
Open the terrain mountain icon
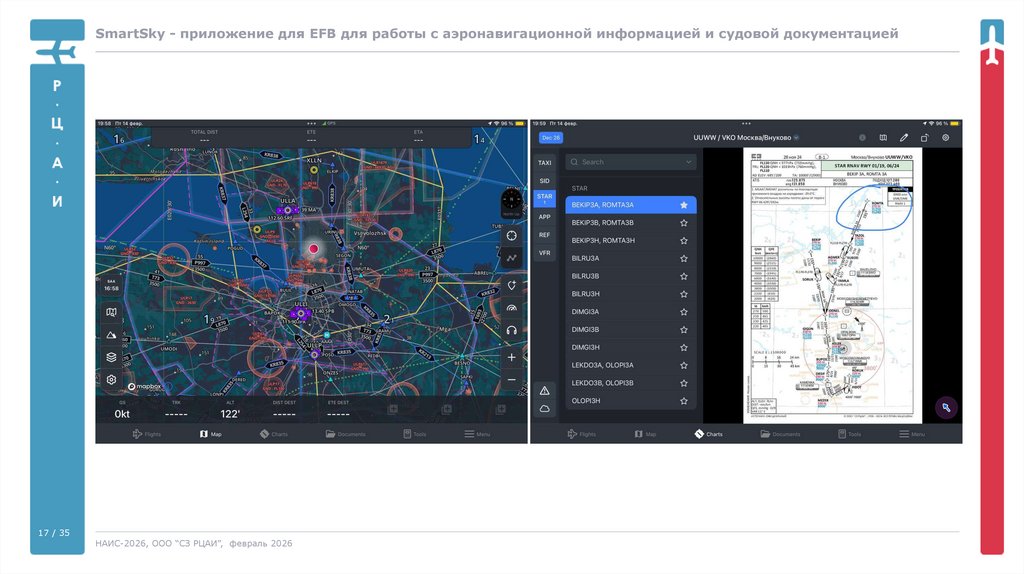point(112,335)
